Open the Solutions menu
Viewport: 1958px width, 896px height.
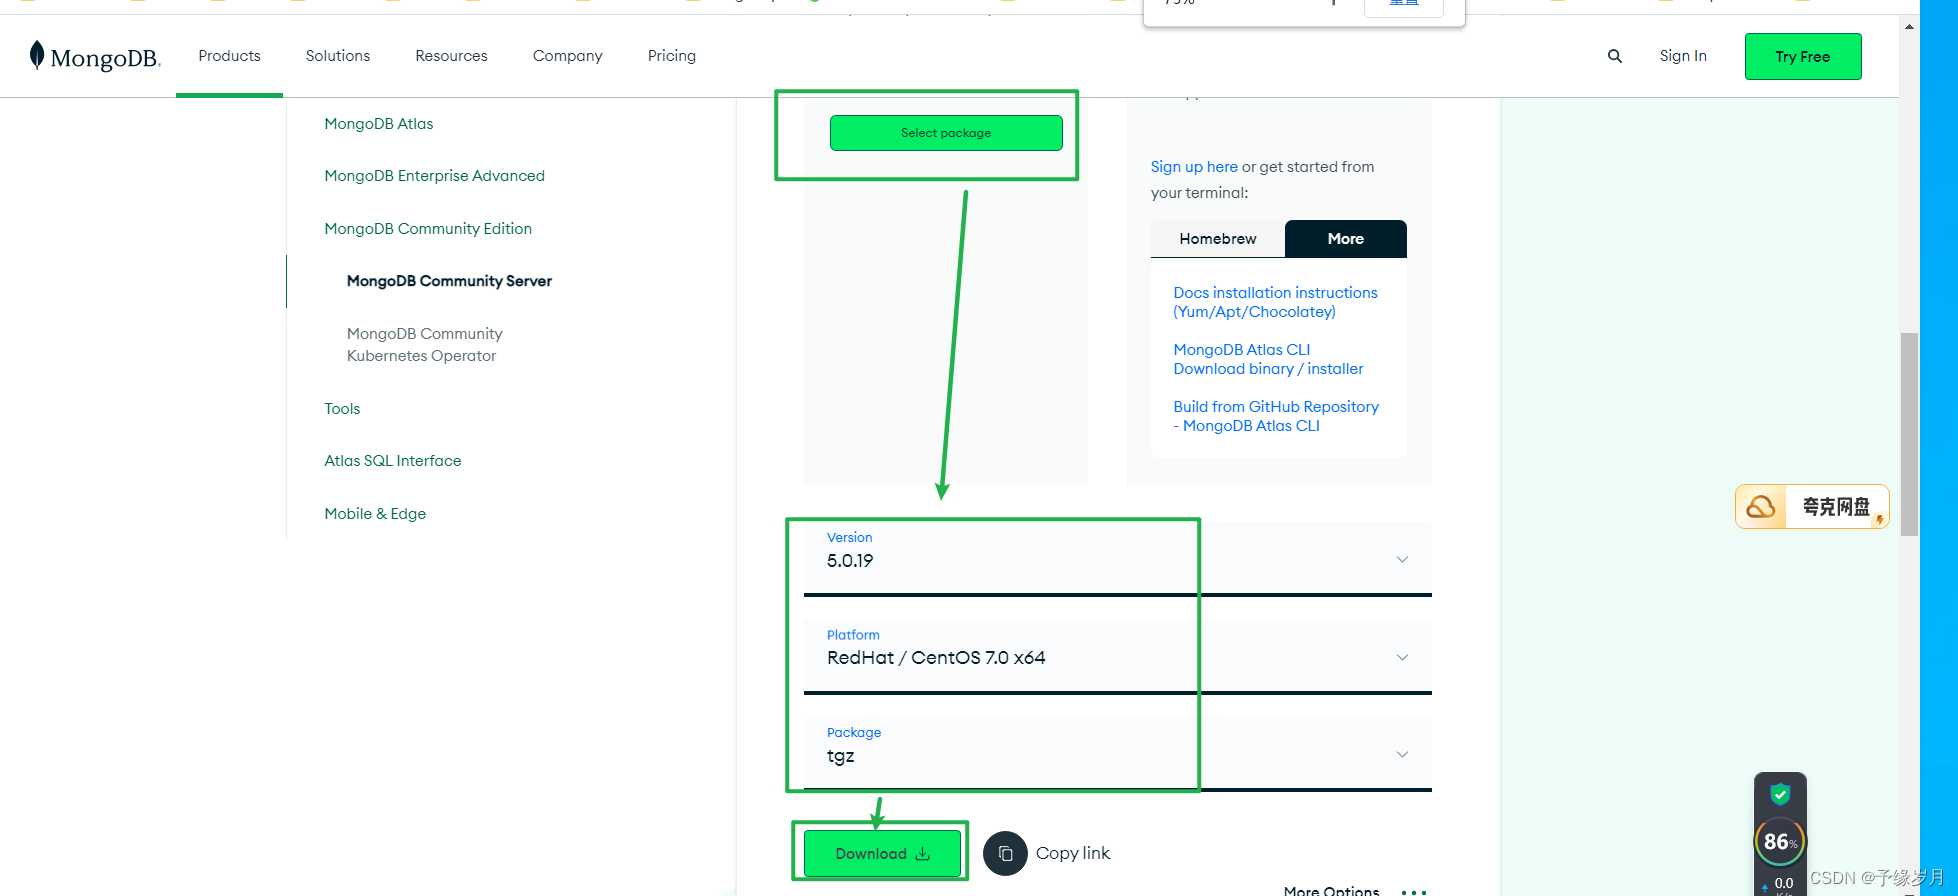coord(338,56)
